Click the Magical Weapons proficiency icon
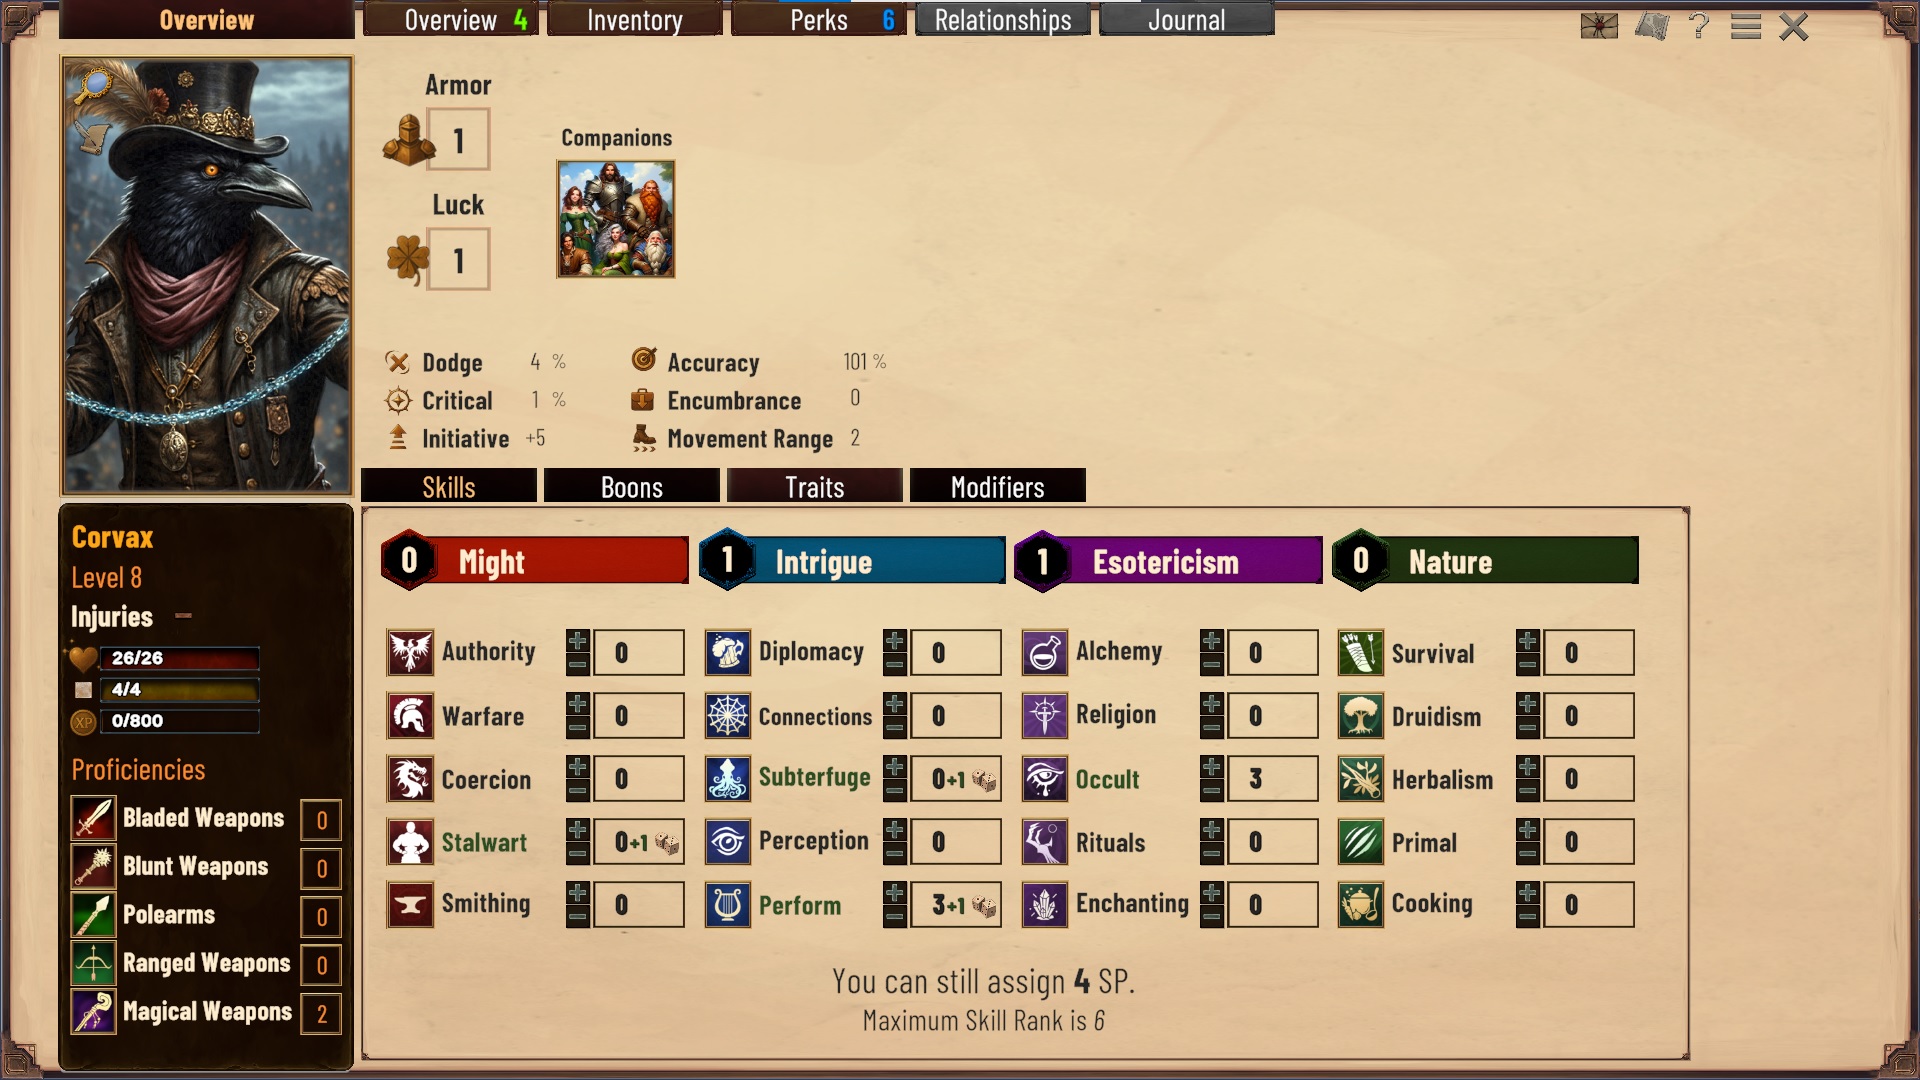This screenshot has width=1920, height=1080. click(x=93, y=1013)
